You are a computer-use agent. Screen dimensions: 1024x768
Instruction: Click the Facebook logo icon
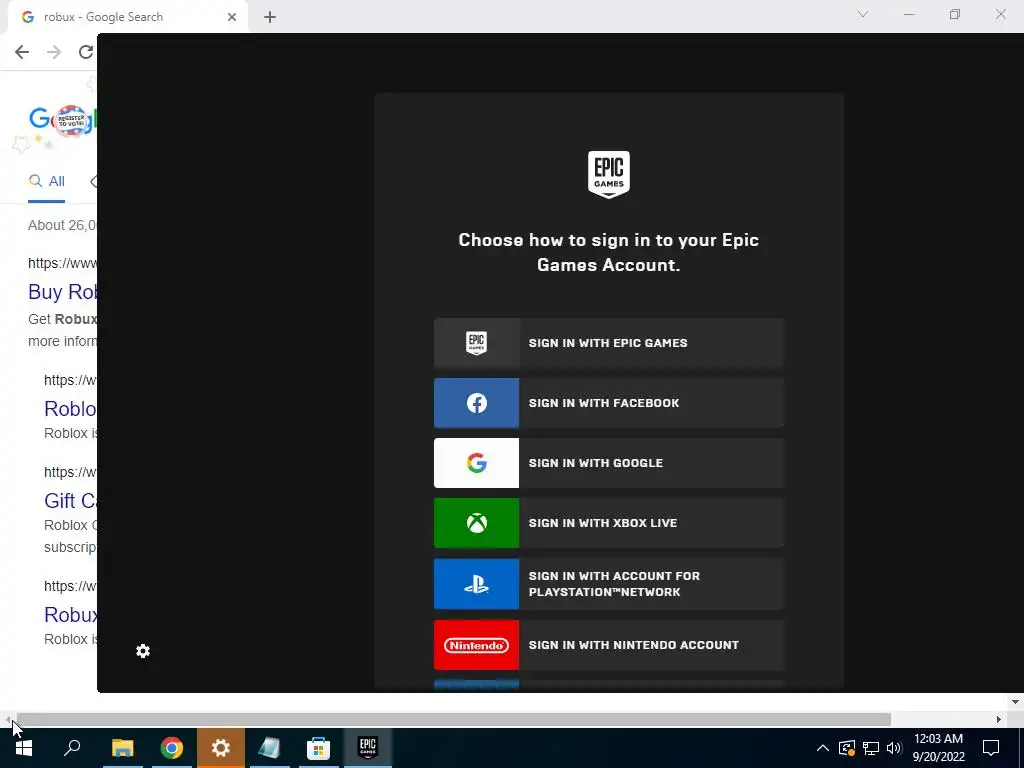pos(476,403)
